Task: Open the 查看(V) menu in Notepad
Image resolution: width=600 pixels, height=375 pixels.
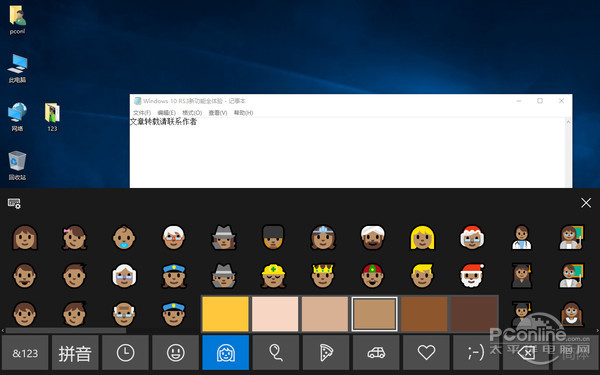Action: 218,113
